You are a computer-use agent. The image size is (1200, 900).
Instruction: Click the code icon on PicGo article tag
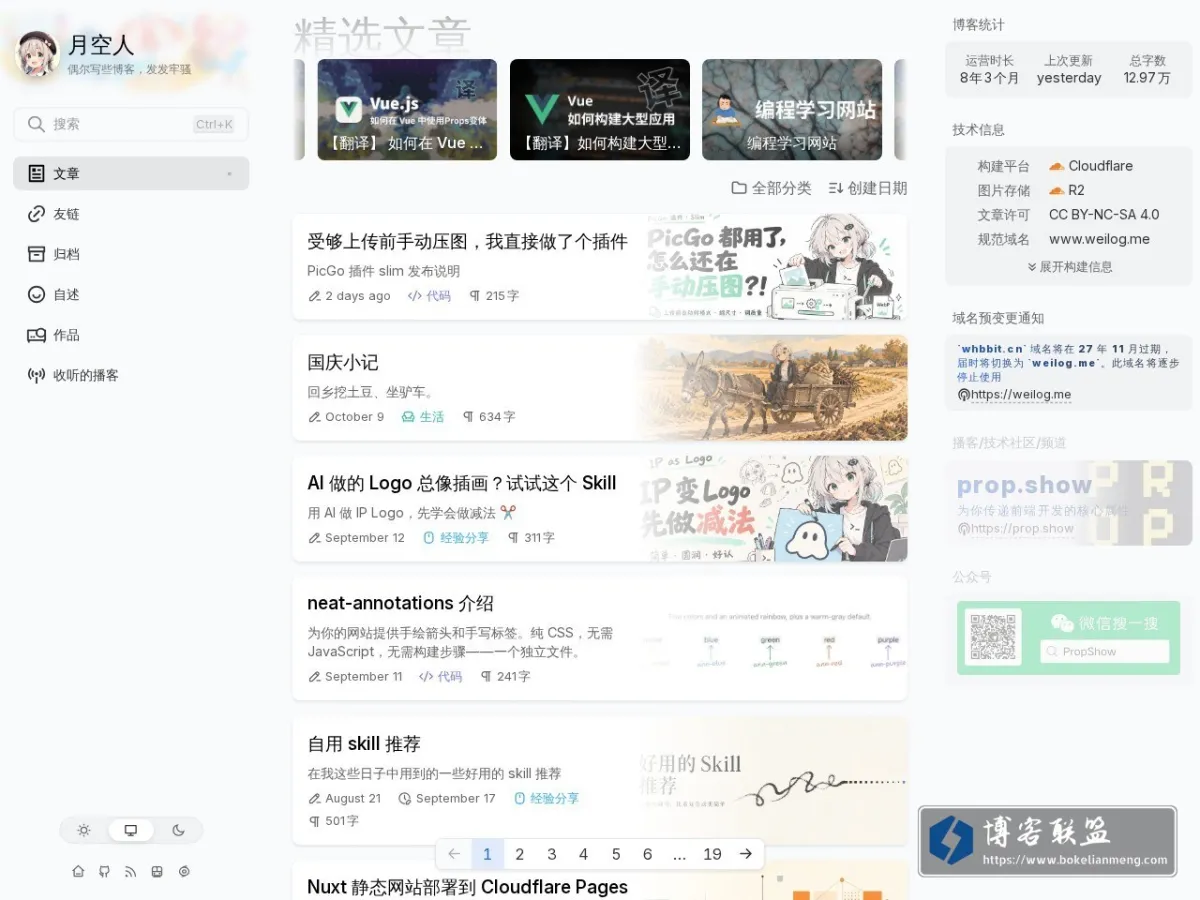click(x=415, y=296)
